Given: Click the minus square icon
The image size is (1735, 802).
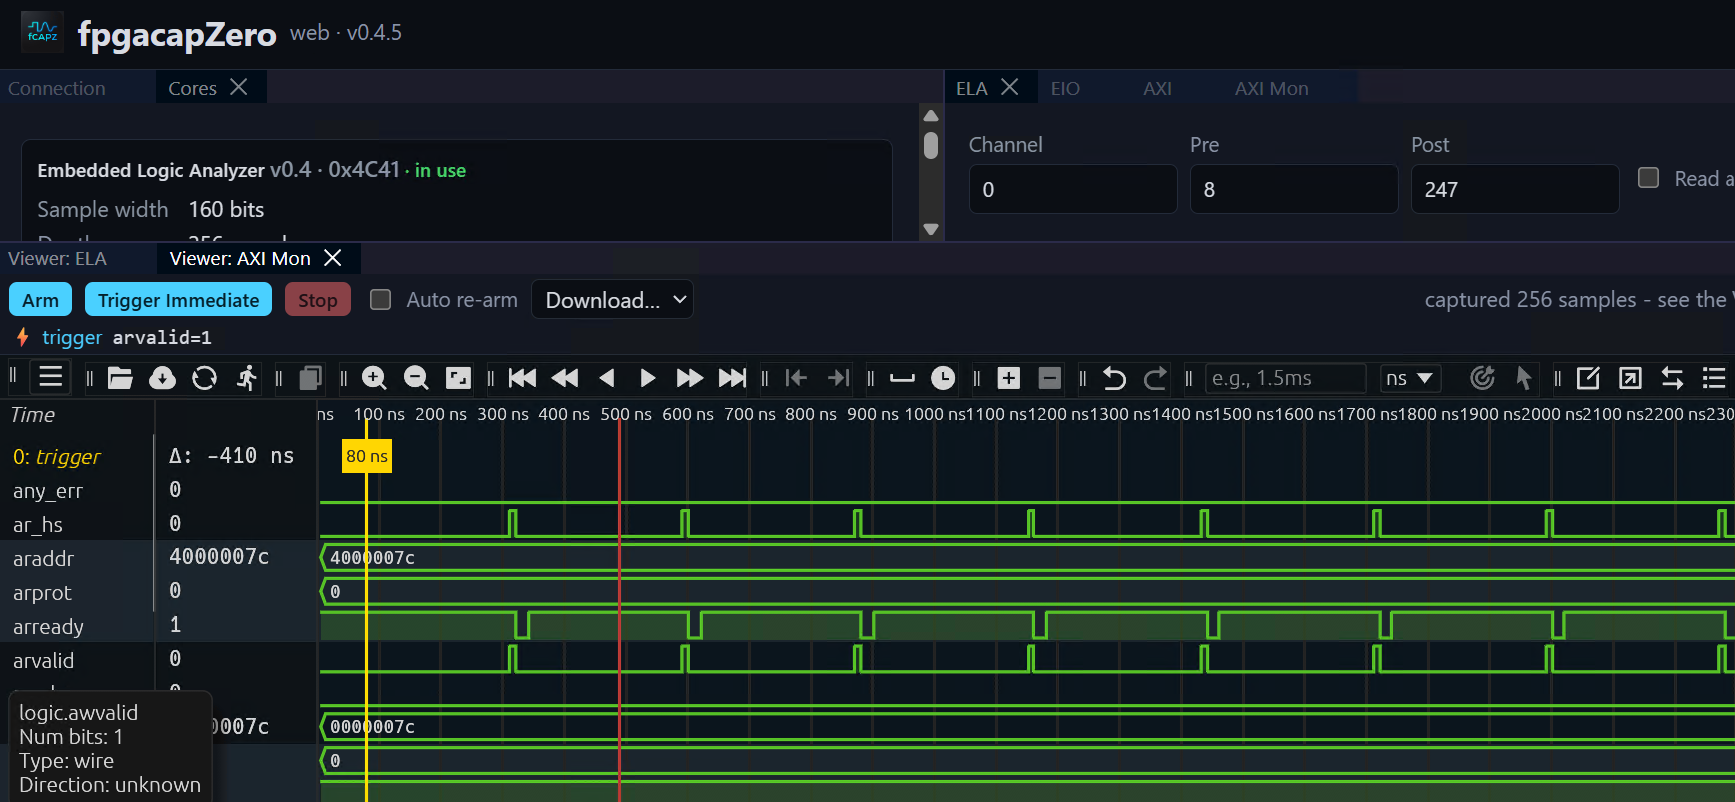Looking at the screenshot, I should (x=1050, y=378).
